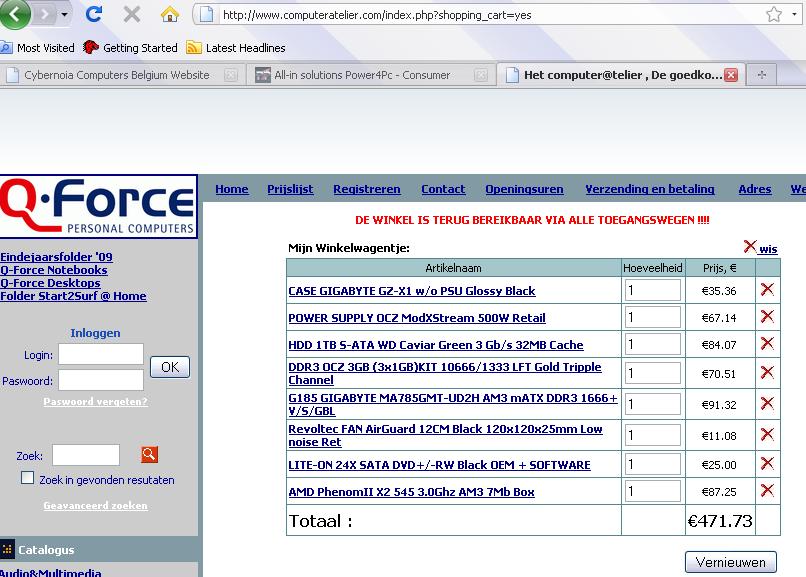
Task: Open Verzending en betaling link
Action: (x=650, y=189)
